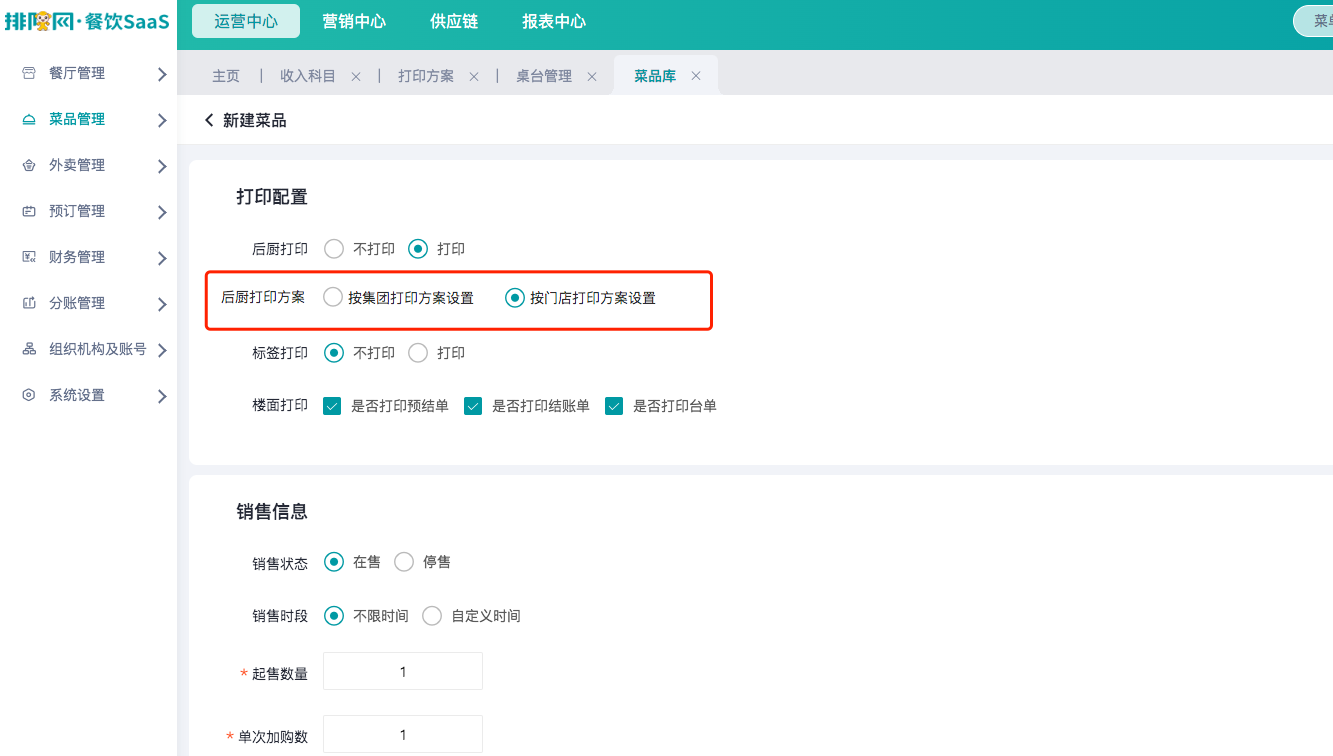Uncheck 是否打印结账单 checkbox

[x=474, y=406]
